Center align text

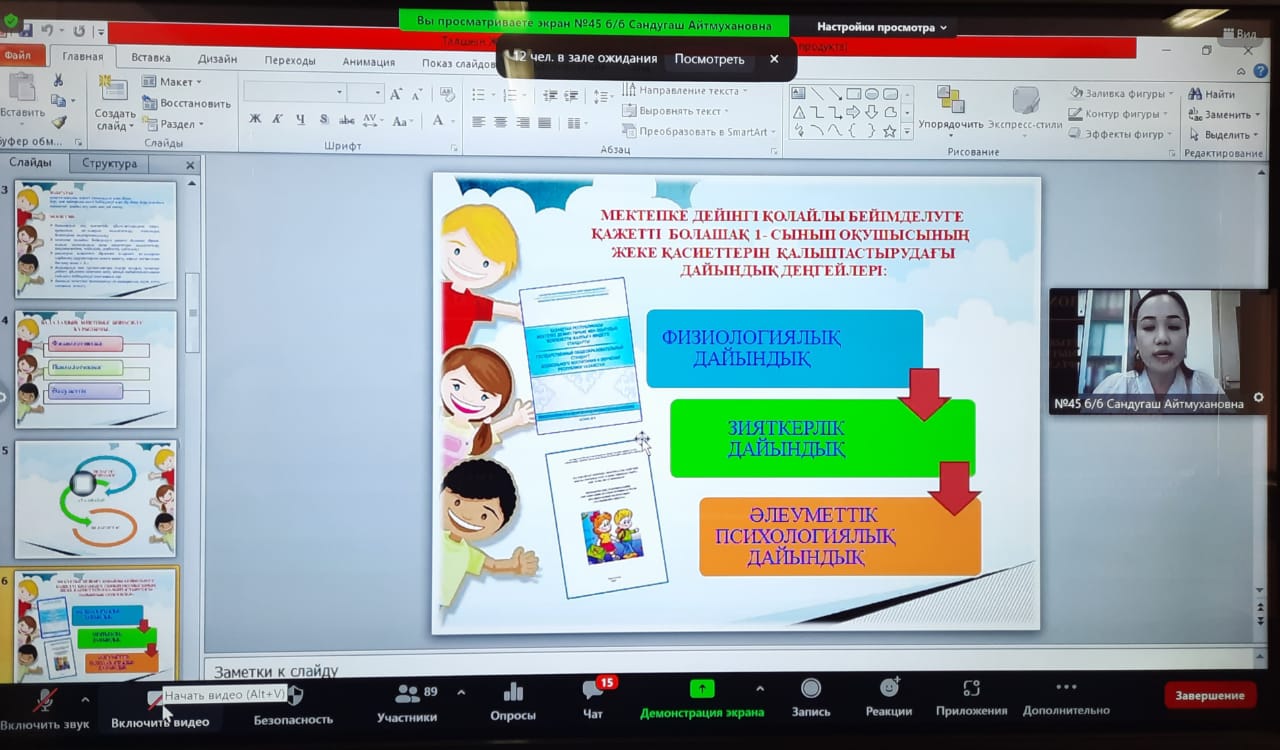[500, 122]
